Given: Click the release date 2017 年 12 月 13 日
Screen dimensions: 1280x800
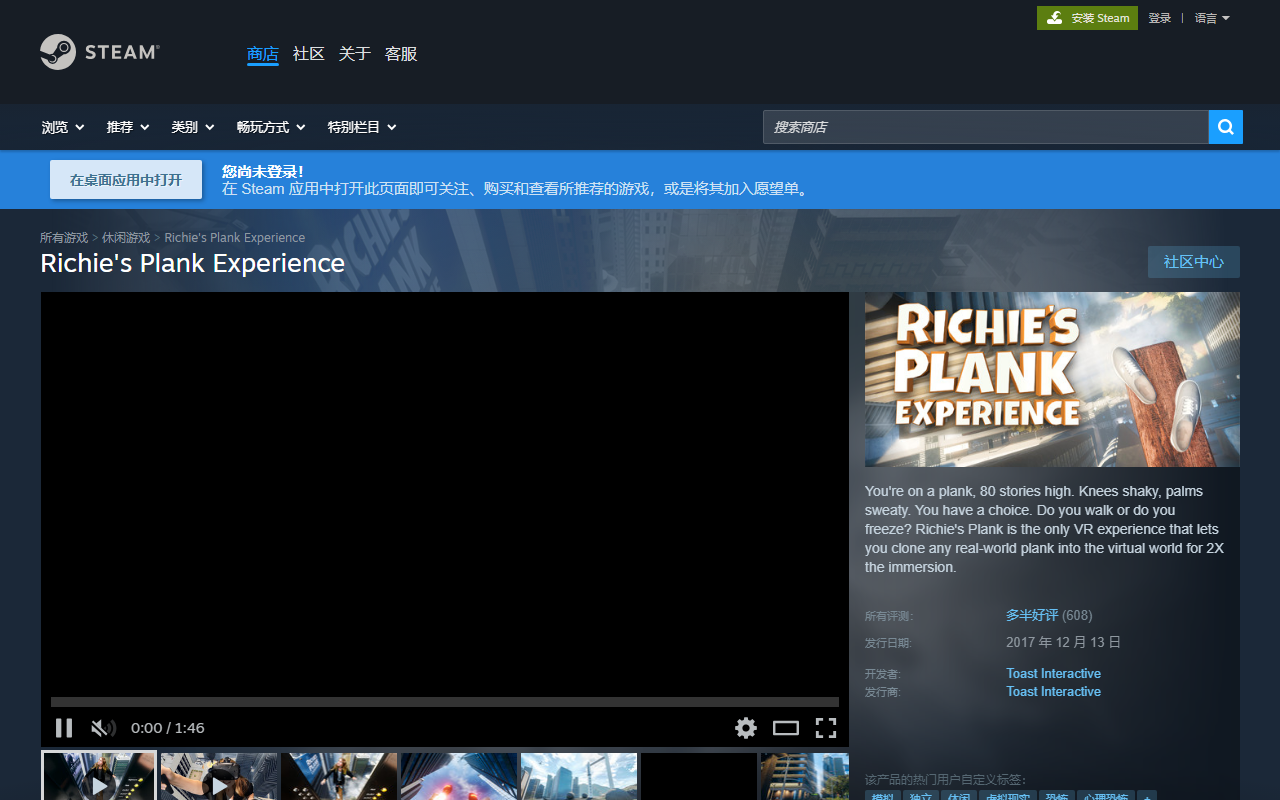Looking at the screenshot, I should click(1064, 642).
